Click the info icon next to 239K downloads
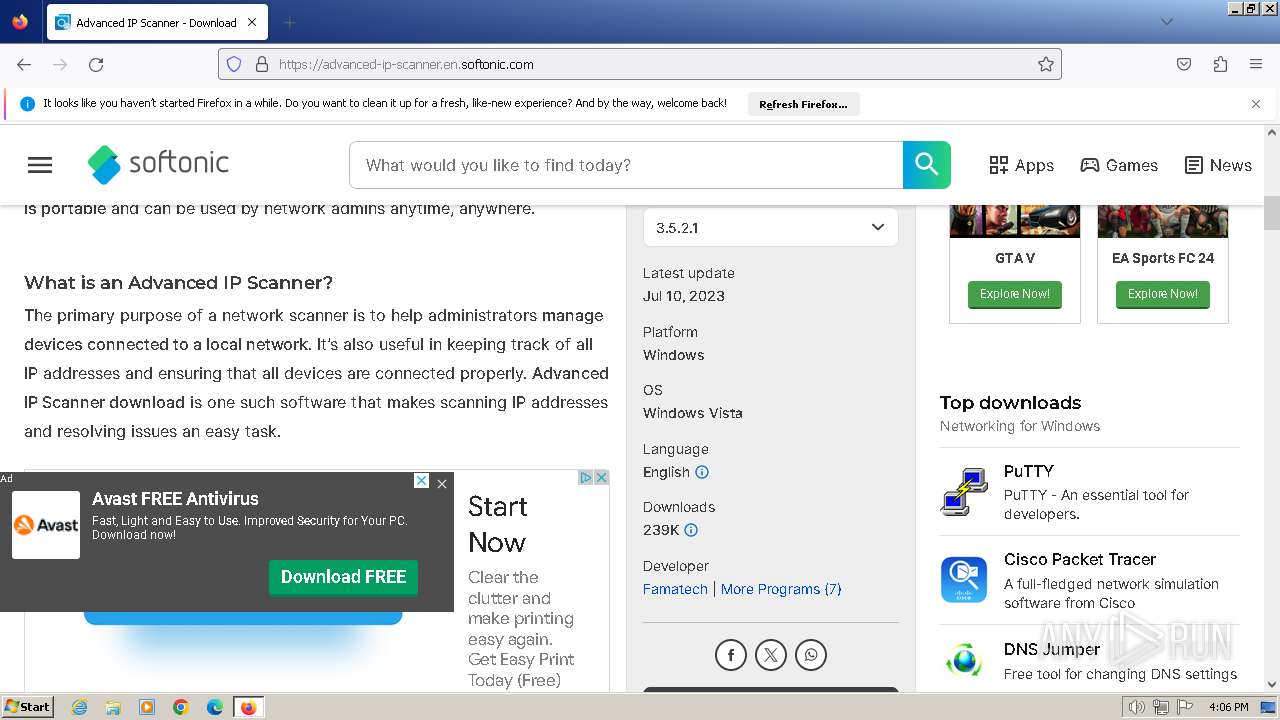 coord(691,530)
